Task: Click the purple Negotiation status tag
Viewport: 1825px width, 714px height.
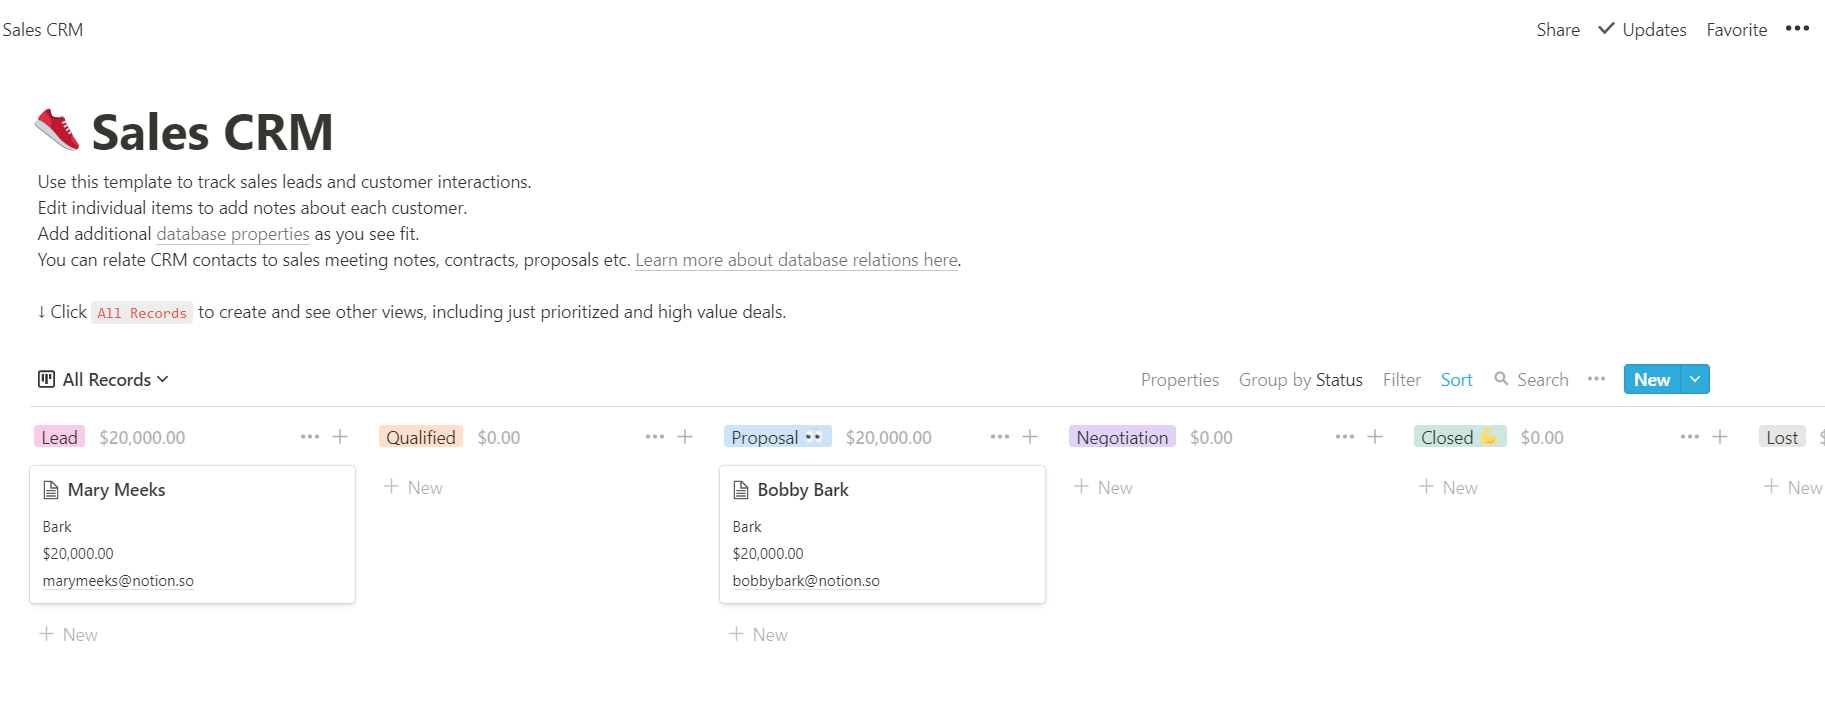Action: [1122, 437]
